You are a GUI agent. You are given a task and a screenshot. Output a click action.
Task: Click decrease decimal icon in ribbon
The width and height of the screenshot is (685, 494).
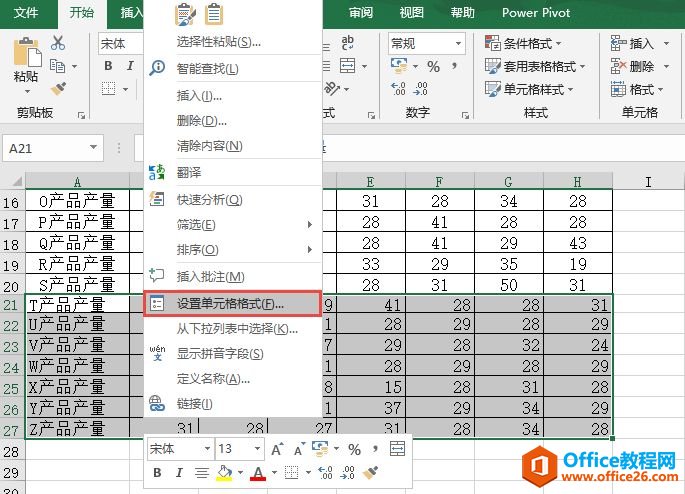pos(421,89)
